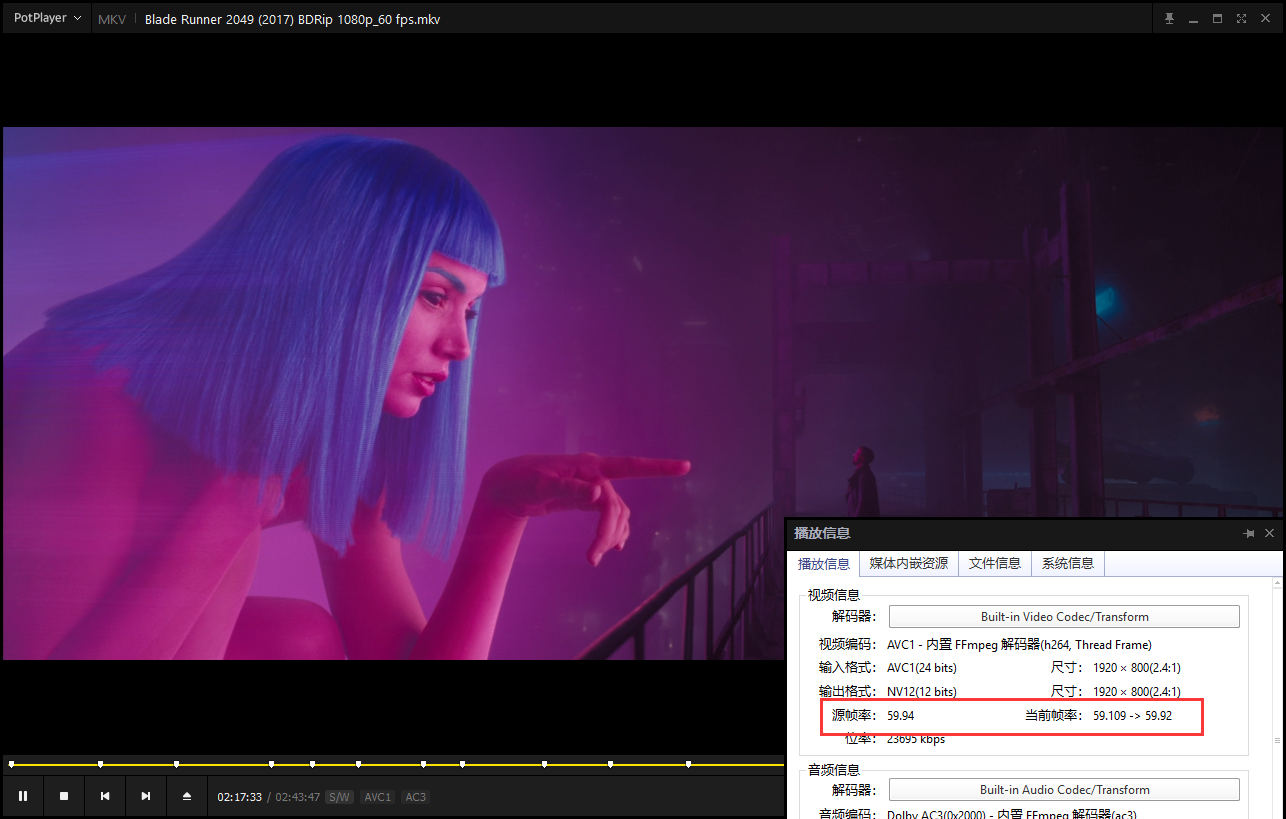The image size is (1286, 819).
Task: Toggle the S/W decoder indicator
Action: [x=339, y=797]
